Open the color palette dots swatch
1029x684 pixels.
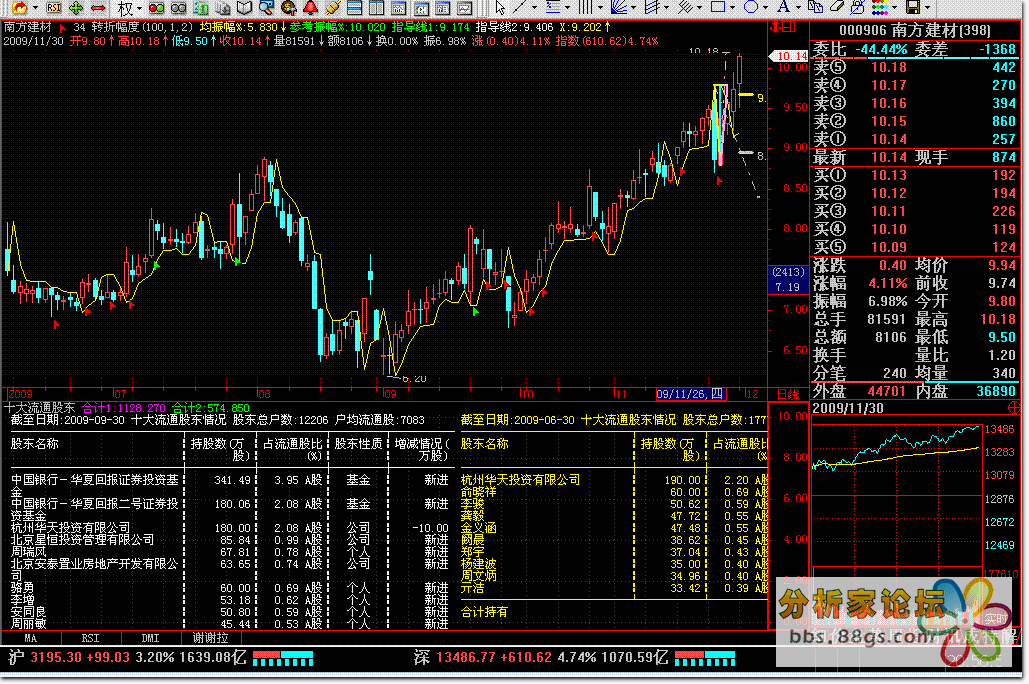pyautogui.click(x=879, y=7)
